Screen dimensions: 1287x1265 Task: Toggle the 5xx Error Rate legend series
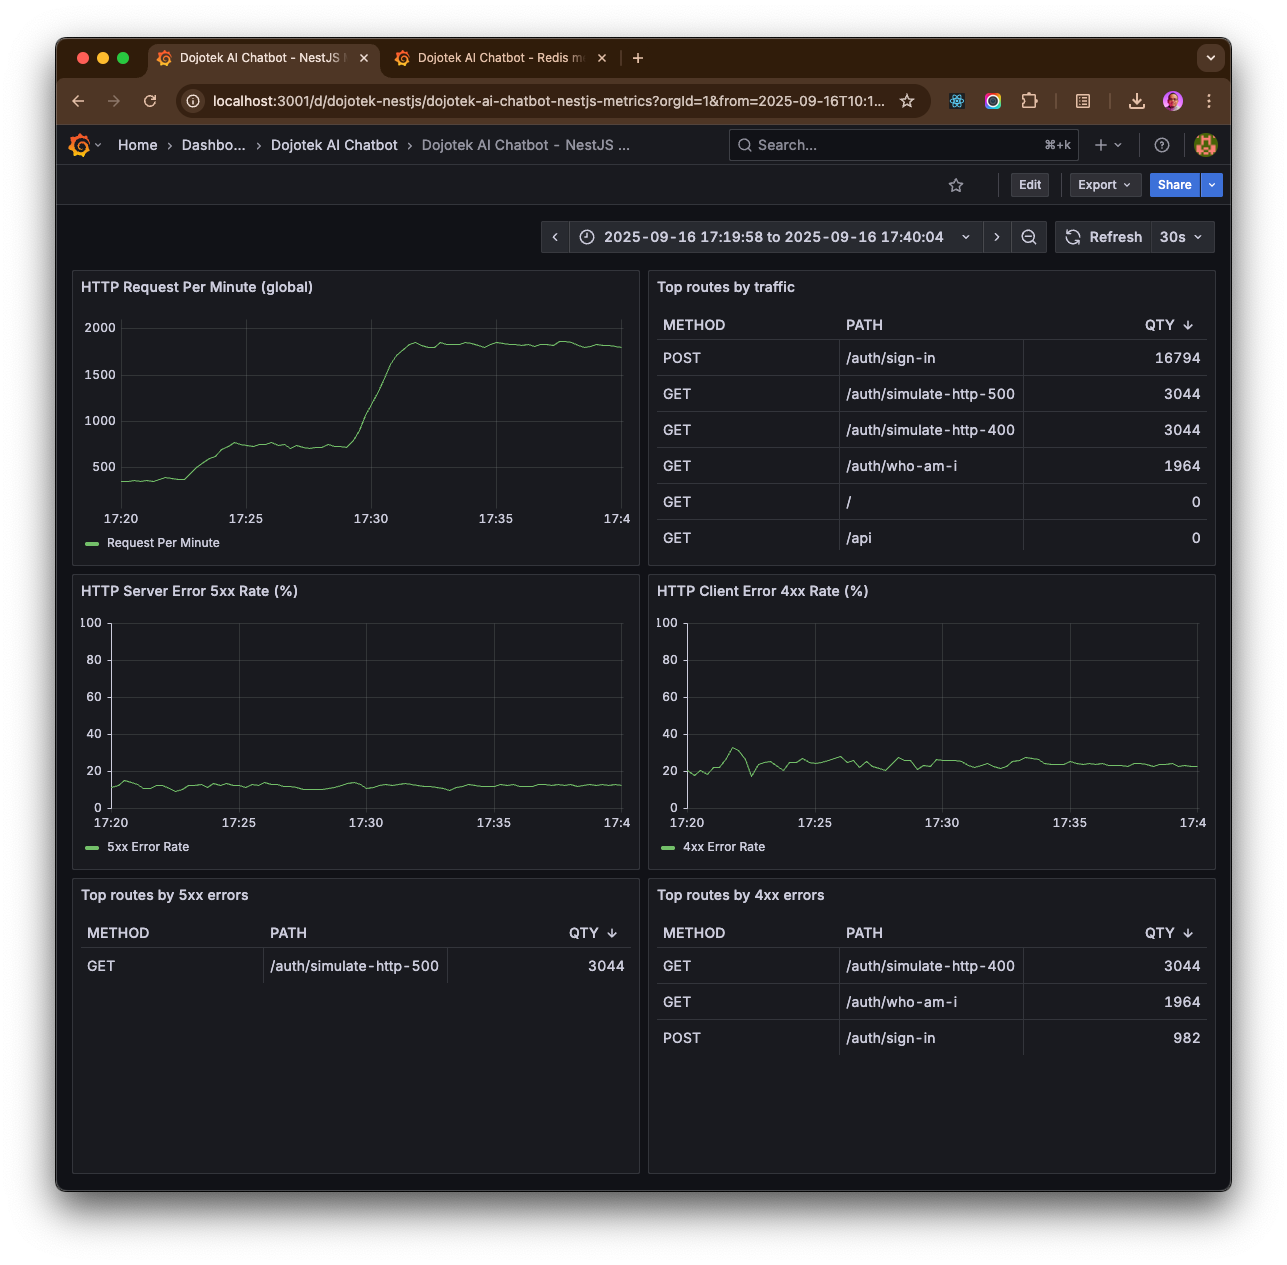click(x=147, y=847)
